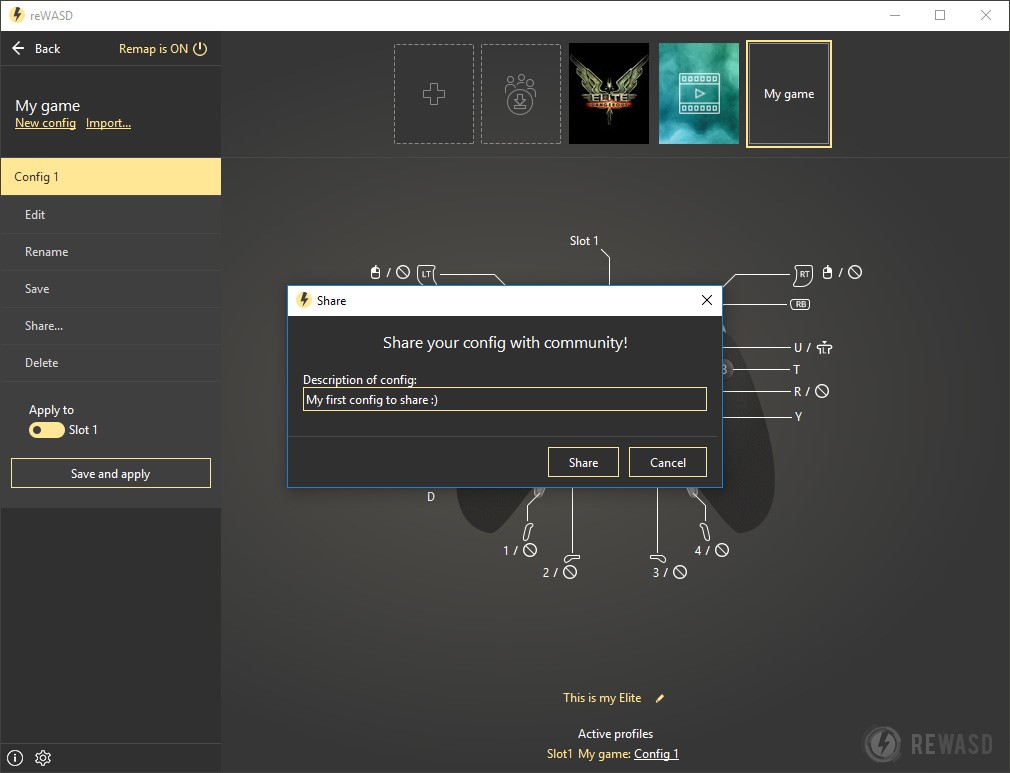
Task: Click the RB bumper icon
Action: point(800,304)
